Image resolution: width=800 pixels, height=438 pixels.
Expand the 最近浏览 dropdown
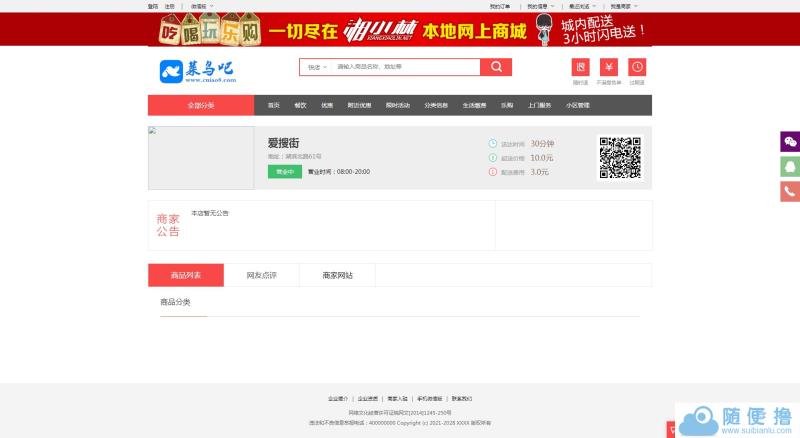pos(582,6)
